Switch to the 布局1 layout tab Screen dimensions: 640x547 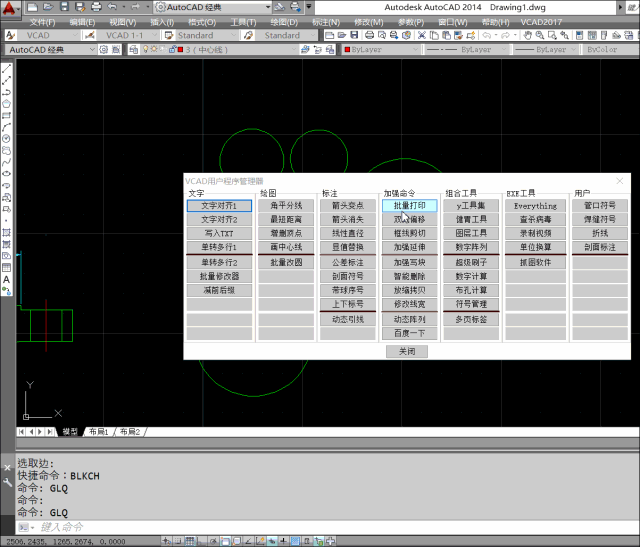click(x=98, y=432)
